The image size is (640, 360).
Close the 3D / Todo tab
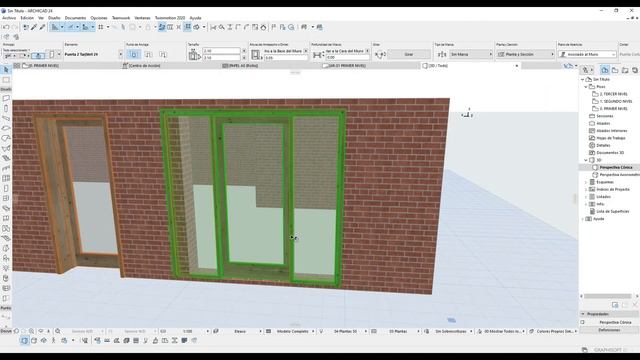click(x=517, y=66)
